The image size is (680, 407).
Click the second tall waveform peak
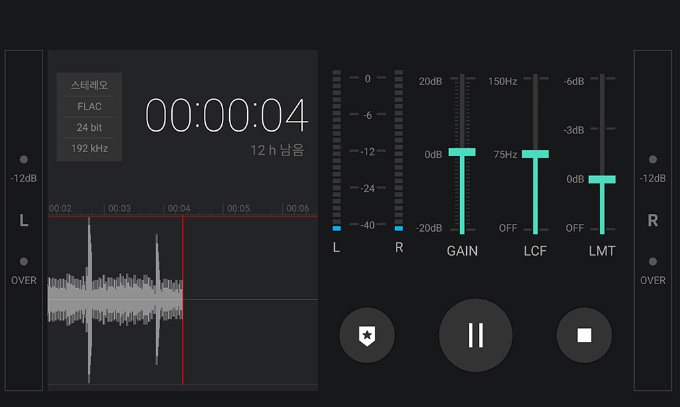point(157,299)
